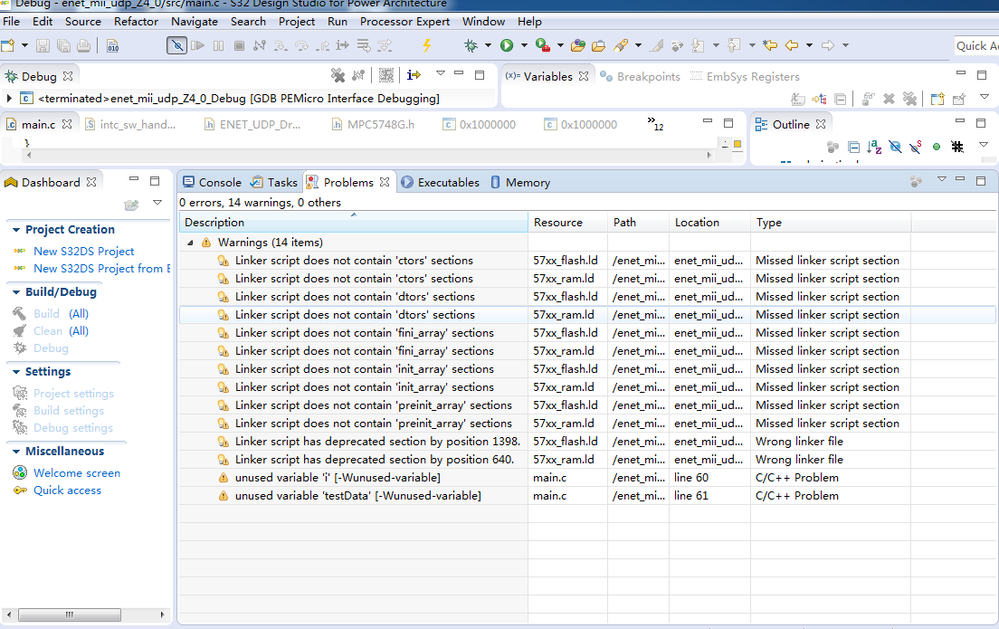The image size is (999, 629).
Task: Collapse the Warnings (14 items) tree node
Action: tap(191, 242)
